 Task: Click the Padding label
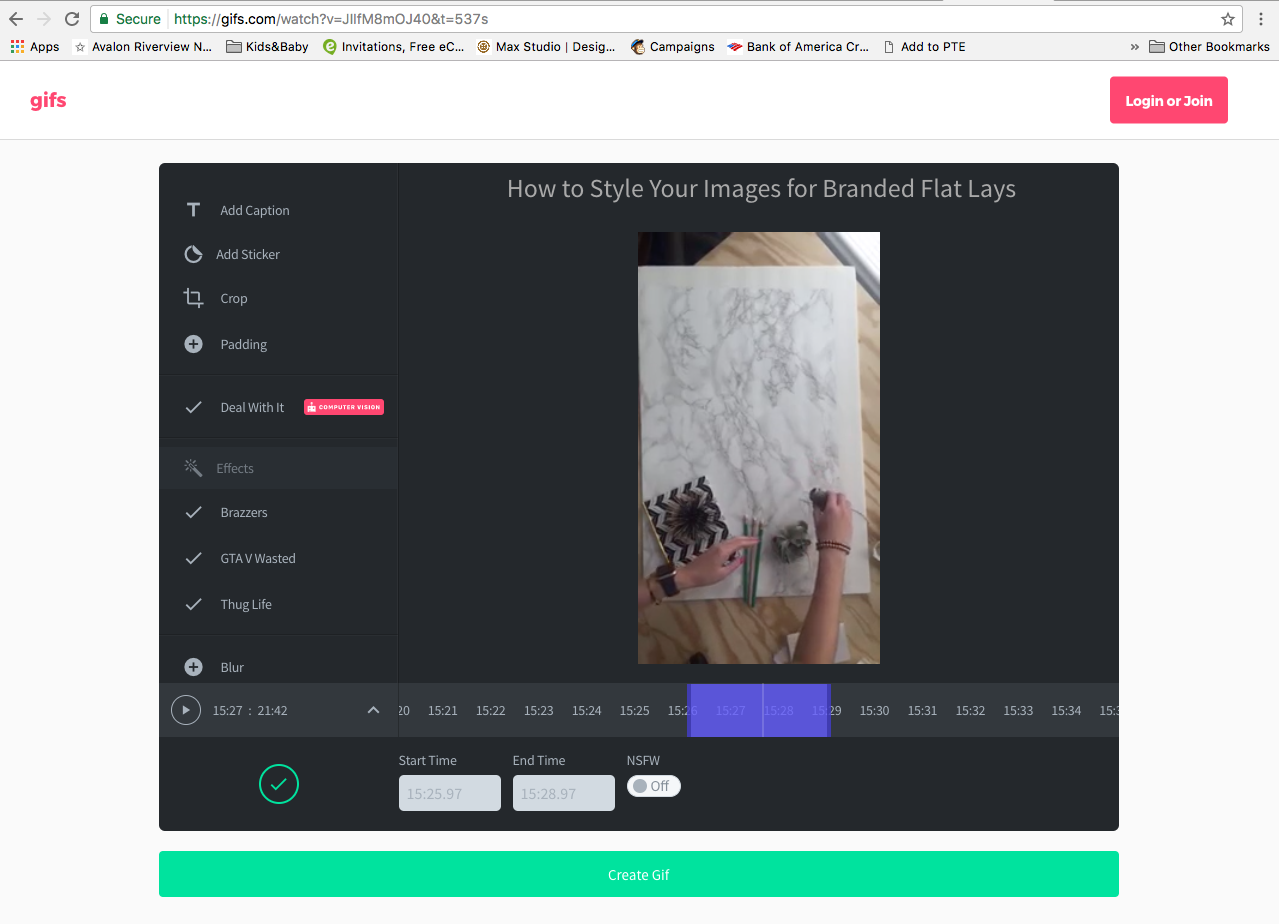(244, 344)
